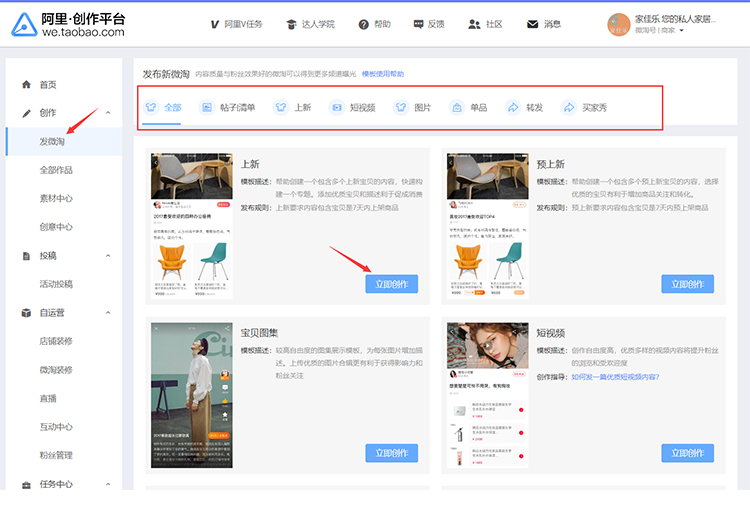Select the 上新 template tab

click(x=292, y=108)
